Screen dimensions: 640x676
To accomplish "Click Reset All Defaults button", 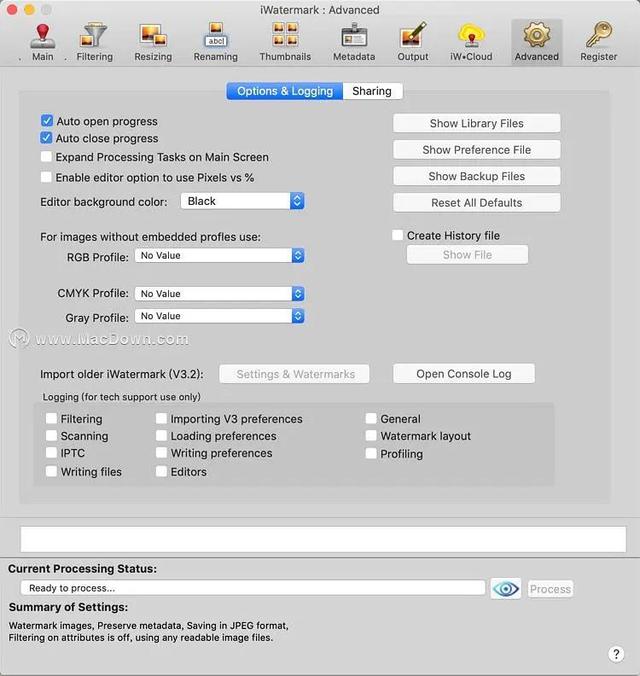I will [x=477, y=203].
